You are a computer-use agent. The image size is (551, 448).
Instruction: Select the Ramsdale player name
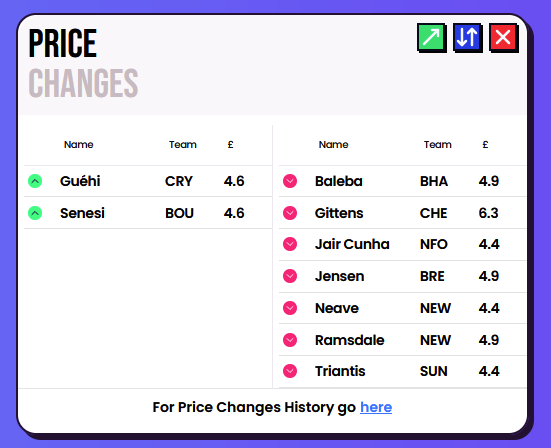click(350, 340)
